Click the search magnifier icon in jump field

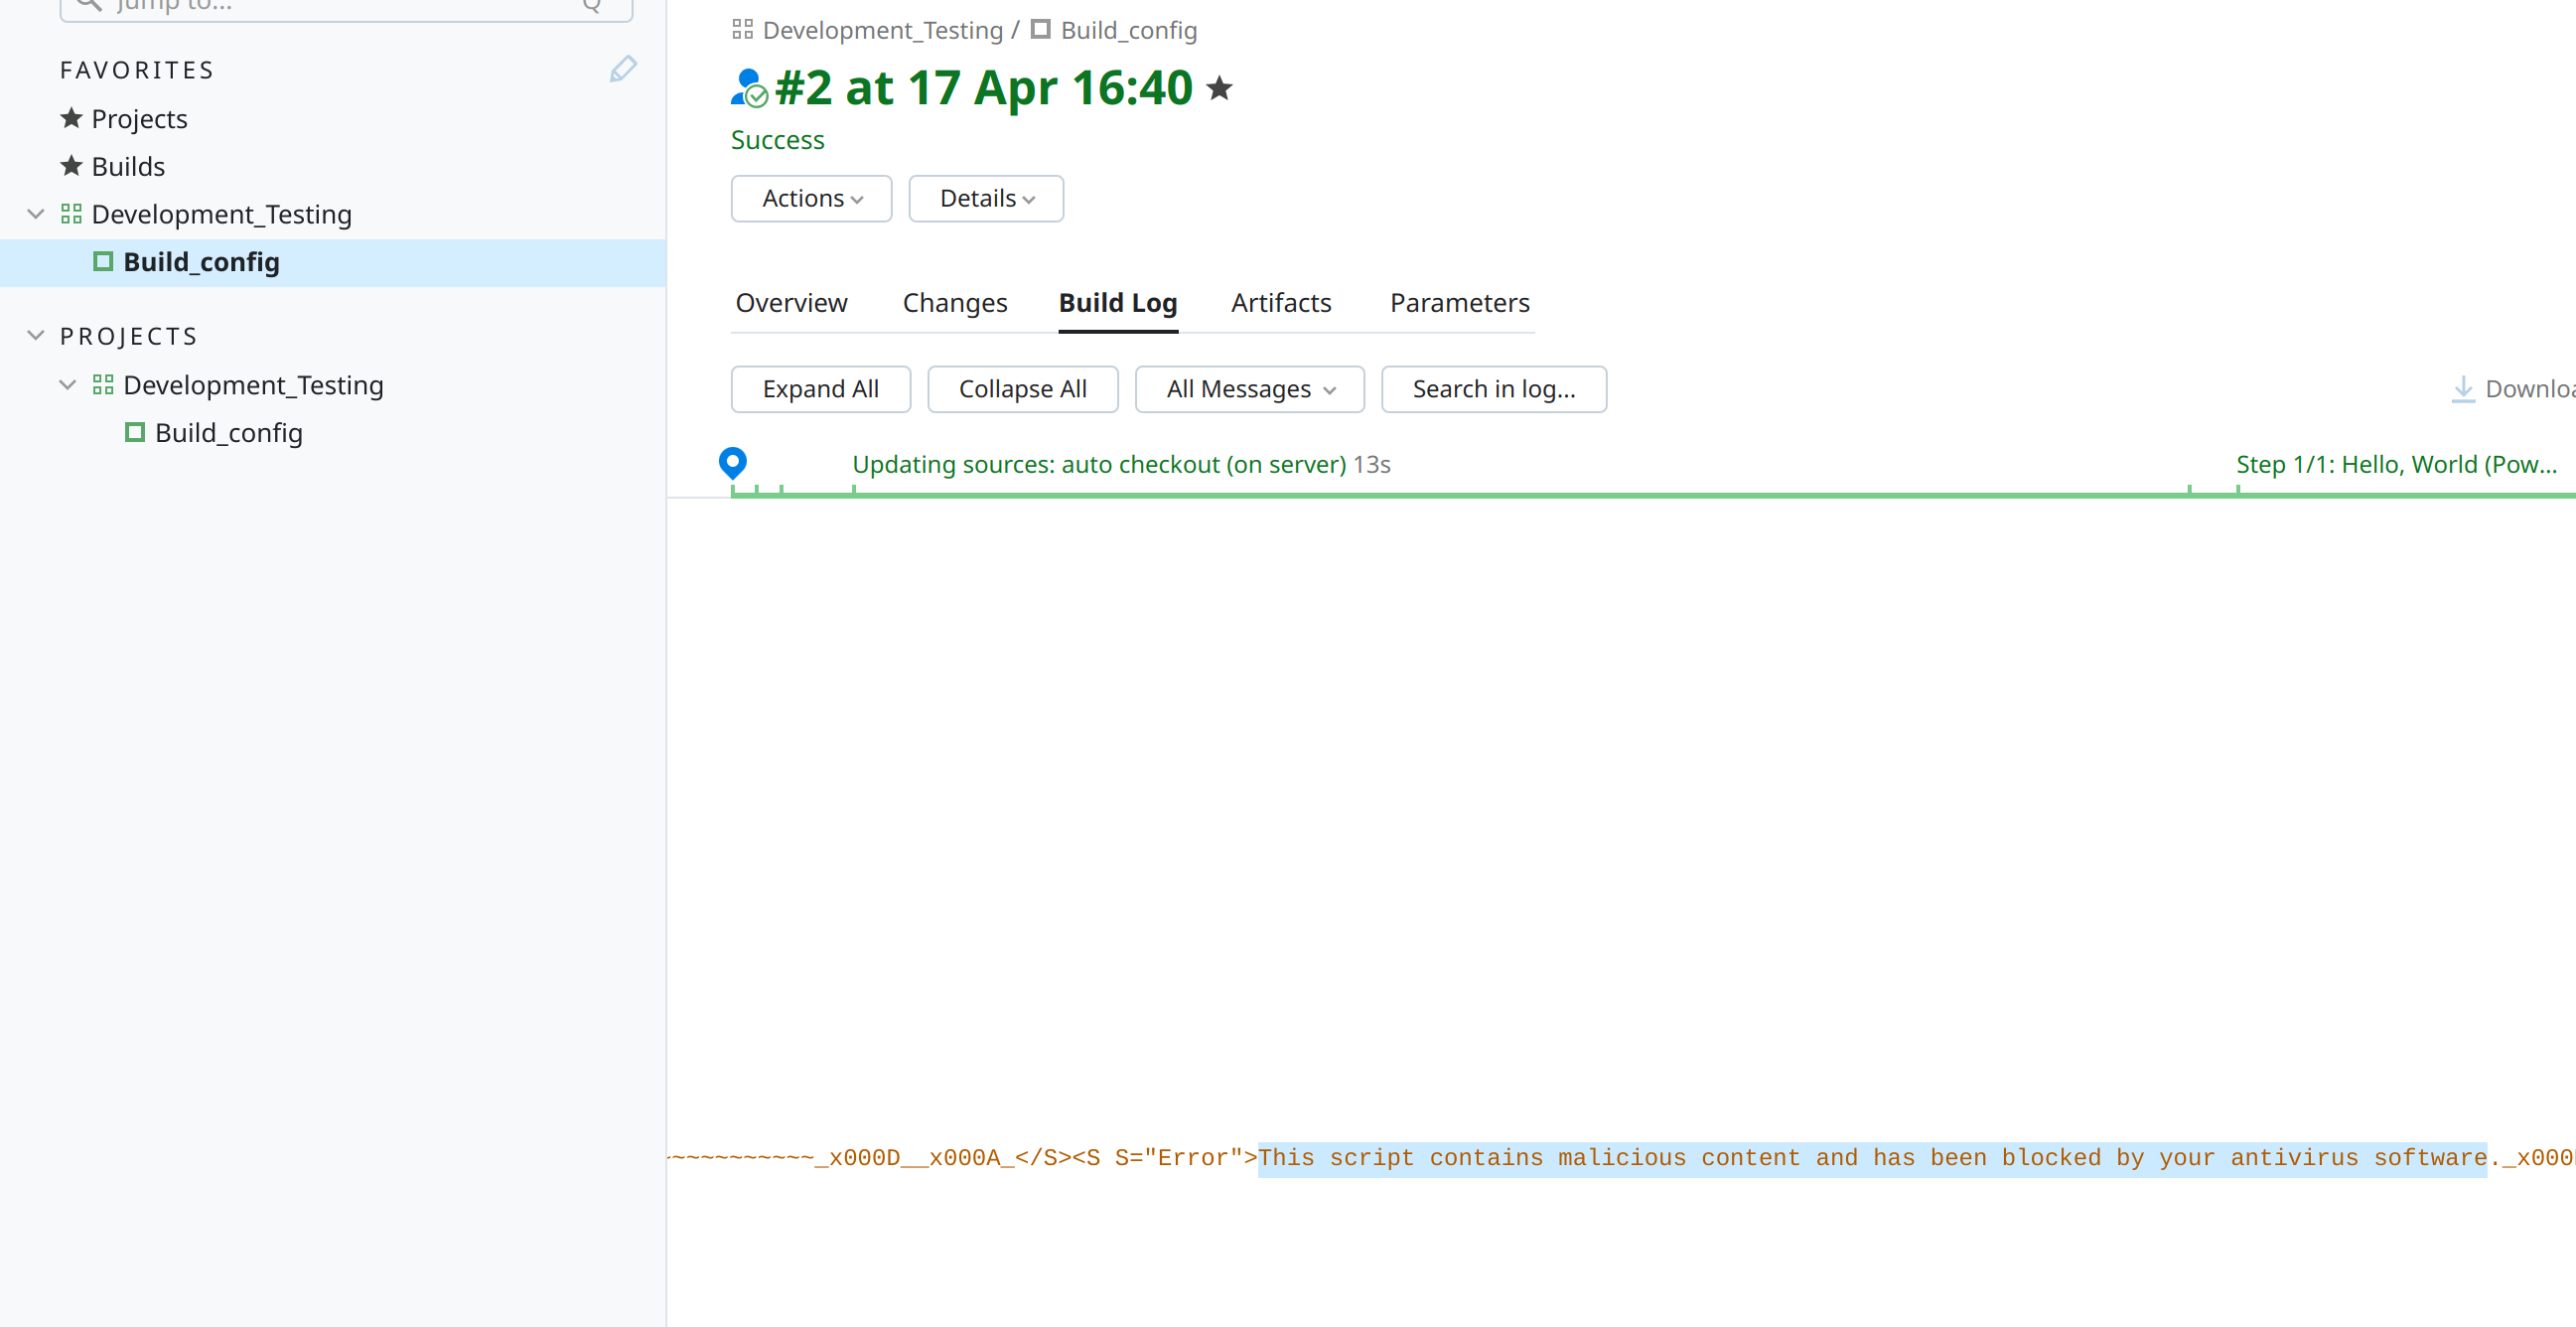90,5
